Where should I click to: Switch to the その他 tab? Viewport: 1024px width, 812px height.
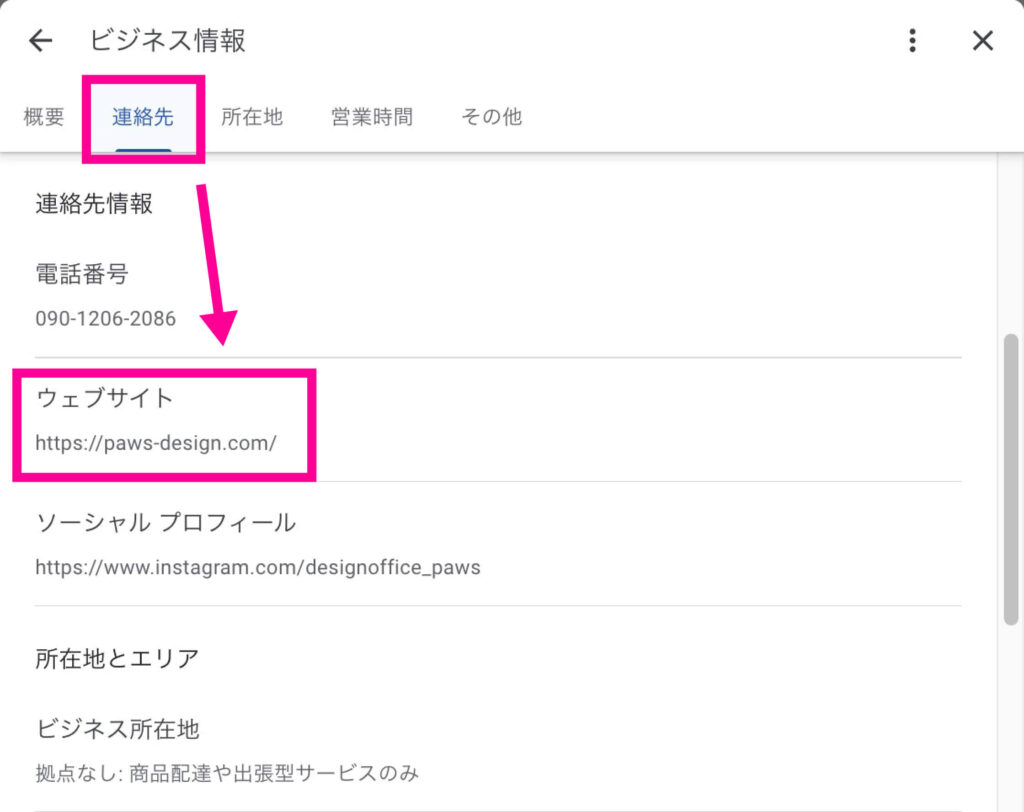[x=491, y=117]
